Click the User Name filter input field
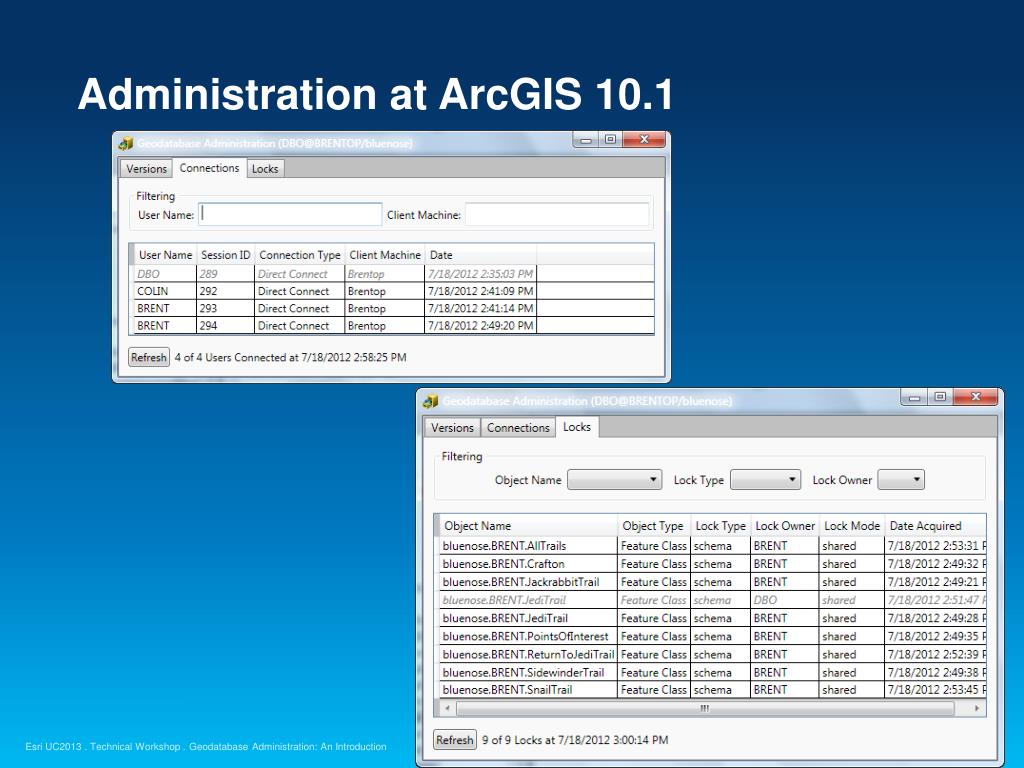 coord(290,214)
